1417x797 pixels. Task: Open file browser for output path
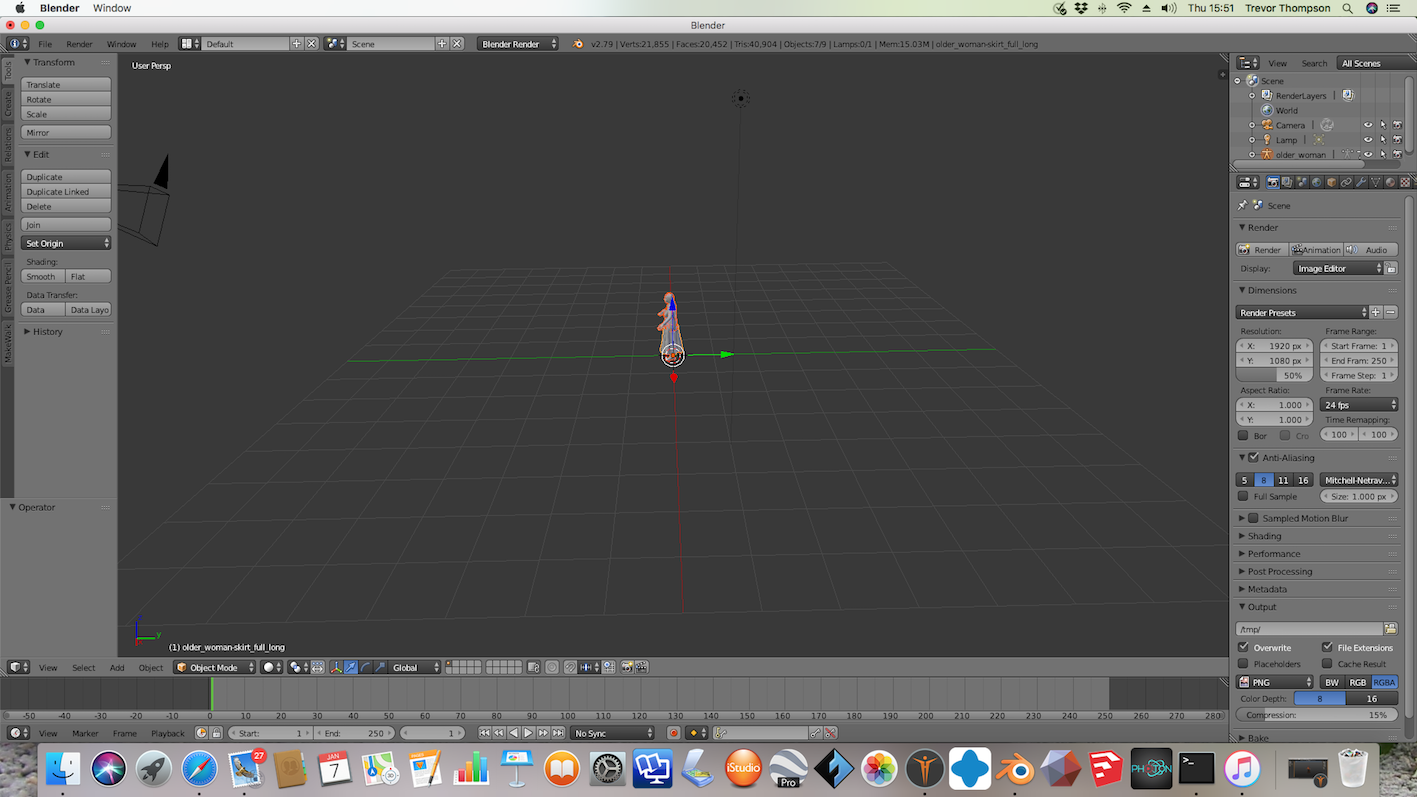(1390, 629)
